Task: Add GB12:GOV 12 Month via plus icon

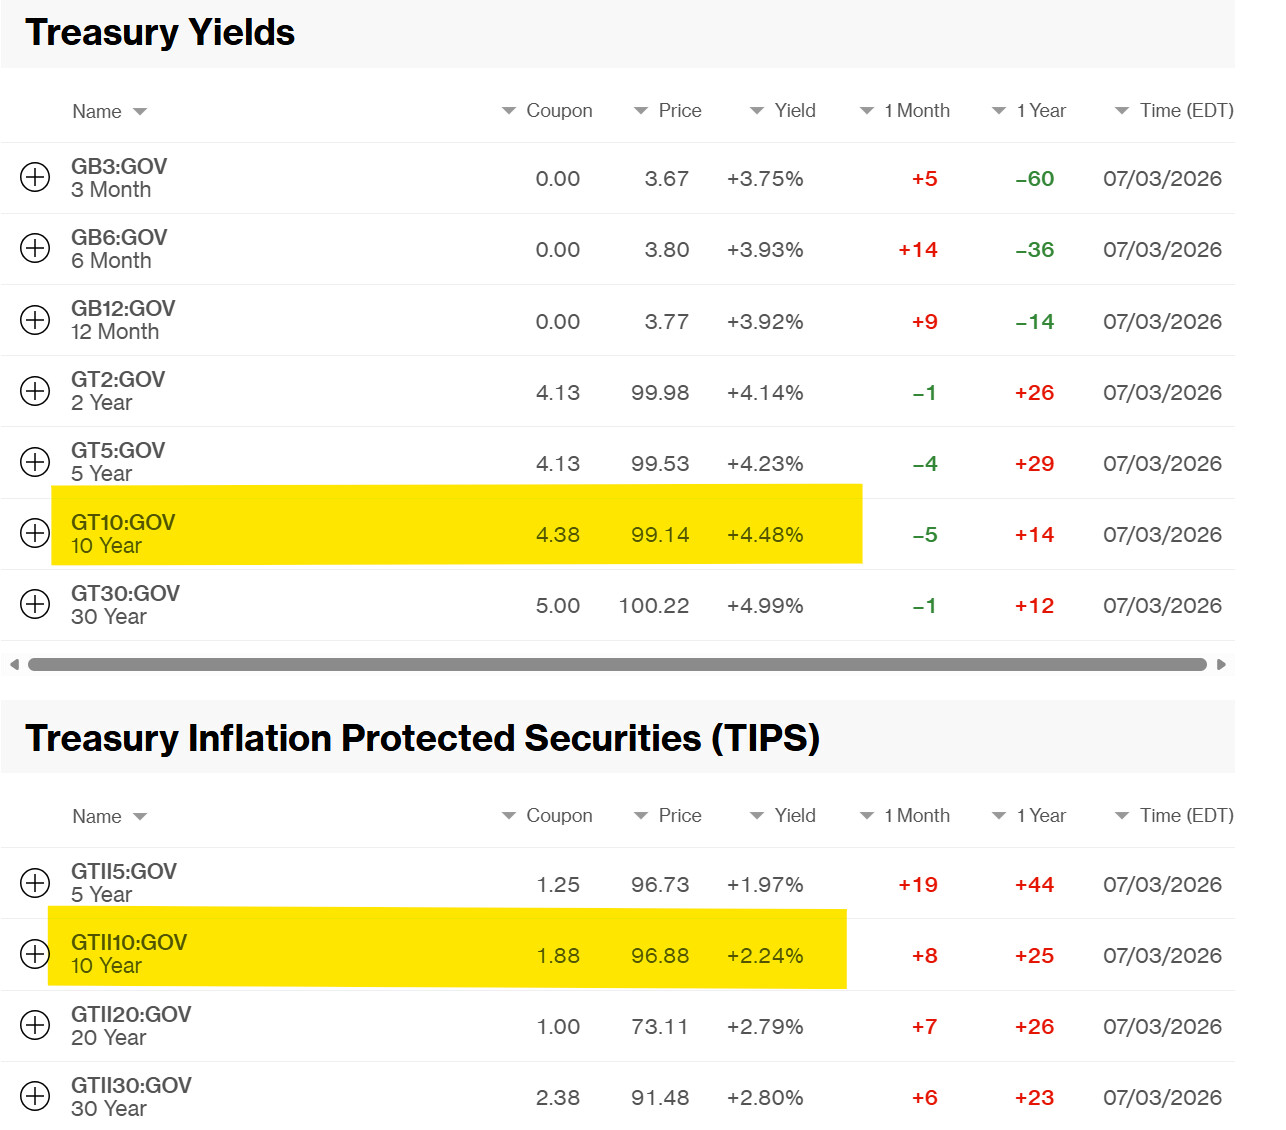Action: pyautogui.click(x=35, y=320)
